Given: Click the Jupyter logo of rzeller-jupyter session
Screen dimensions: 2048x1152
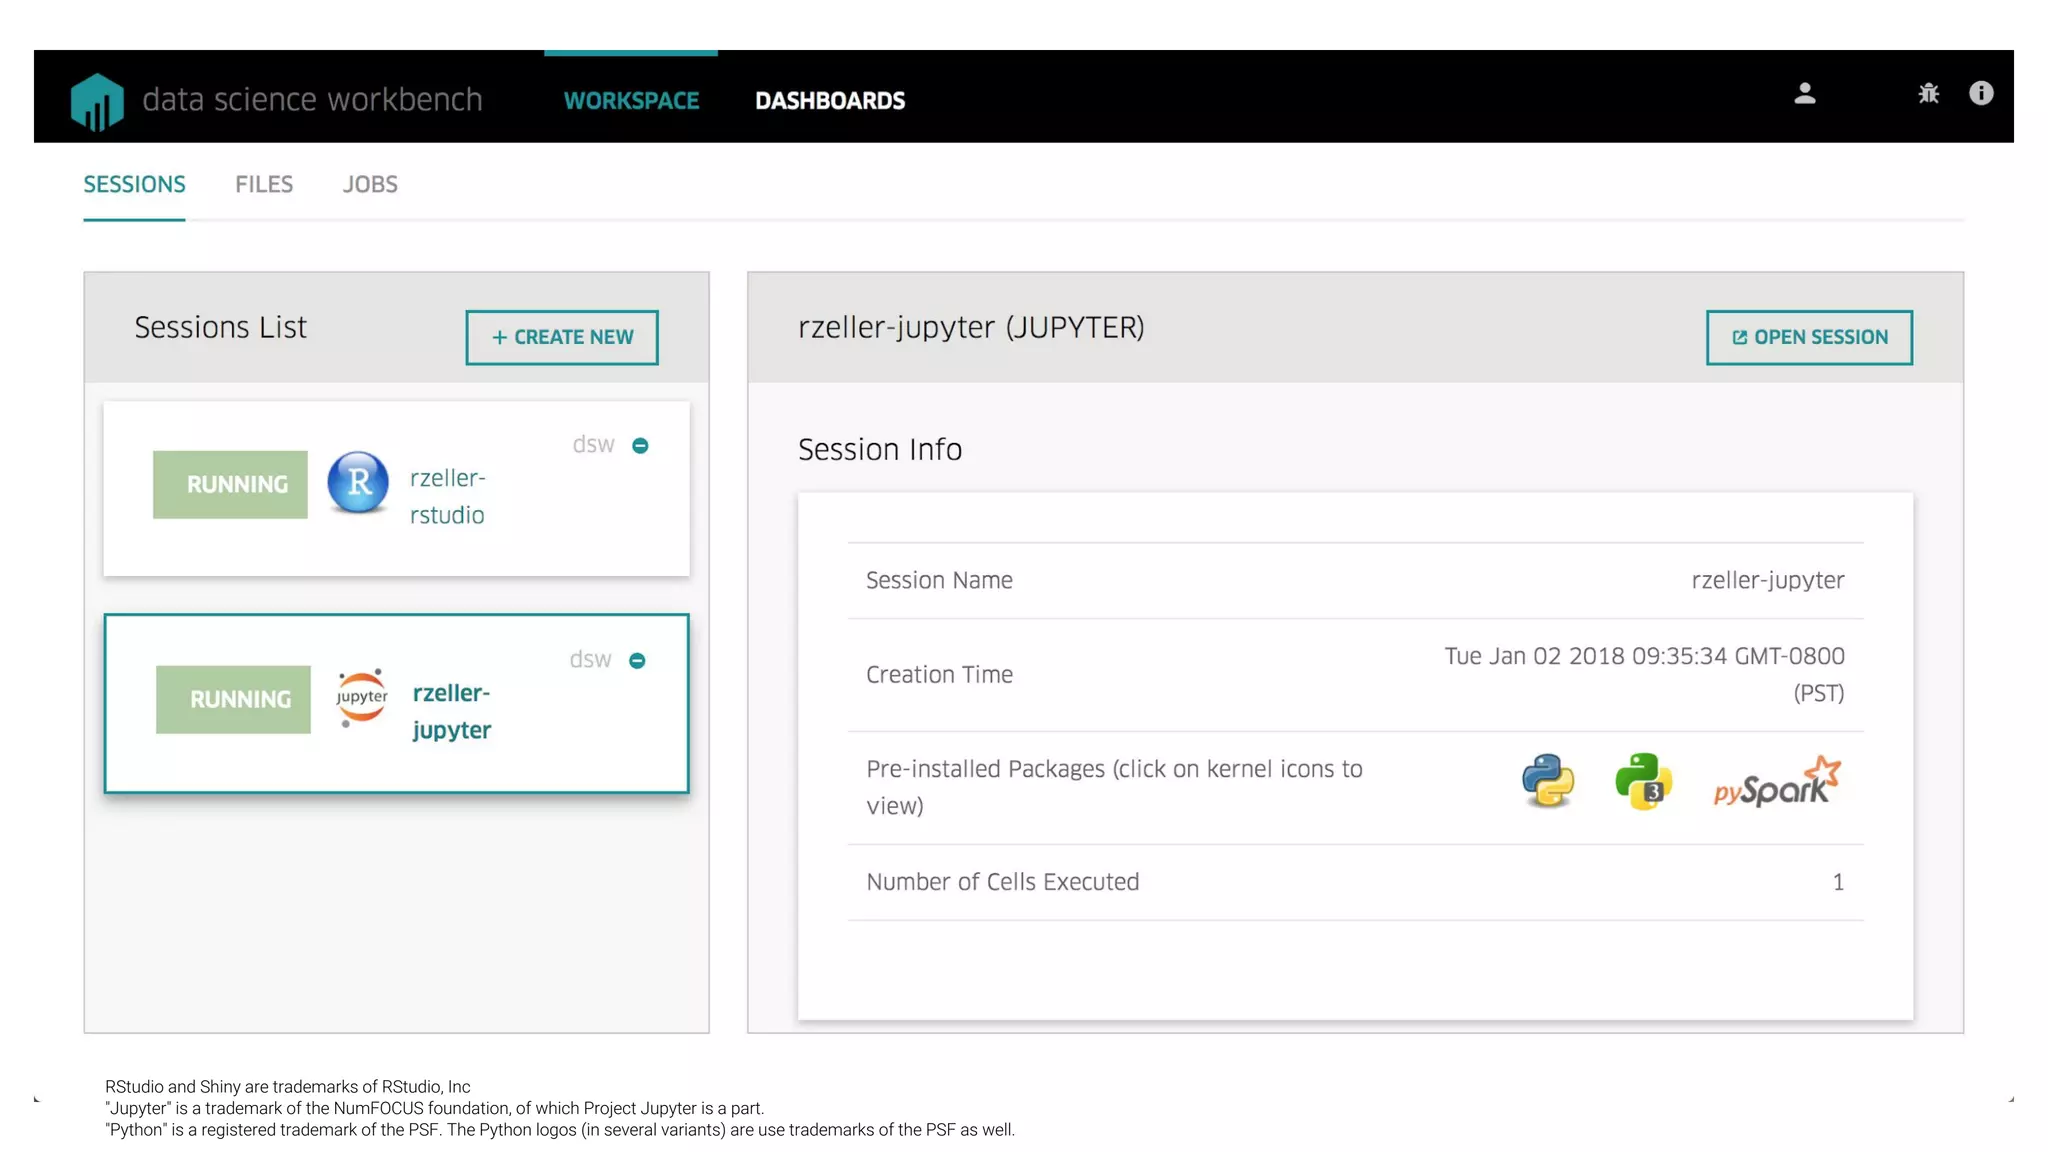Looking at the screenshot, I should click(x=361, y=697).
